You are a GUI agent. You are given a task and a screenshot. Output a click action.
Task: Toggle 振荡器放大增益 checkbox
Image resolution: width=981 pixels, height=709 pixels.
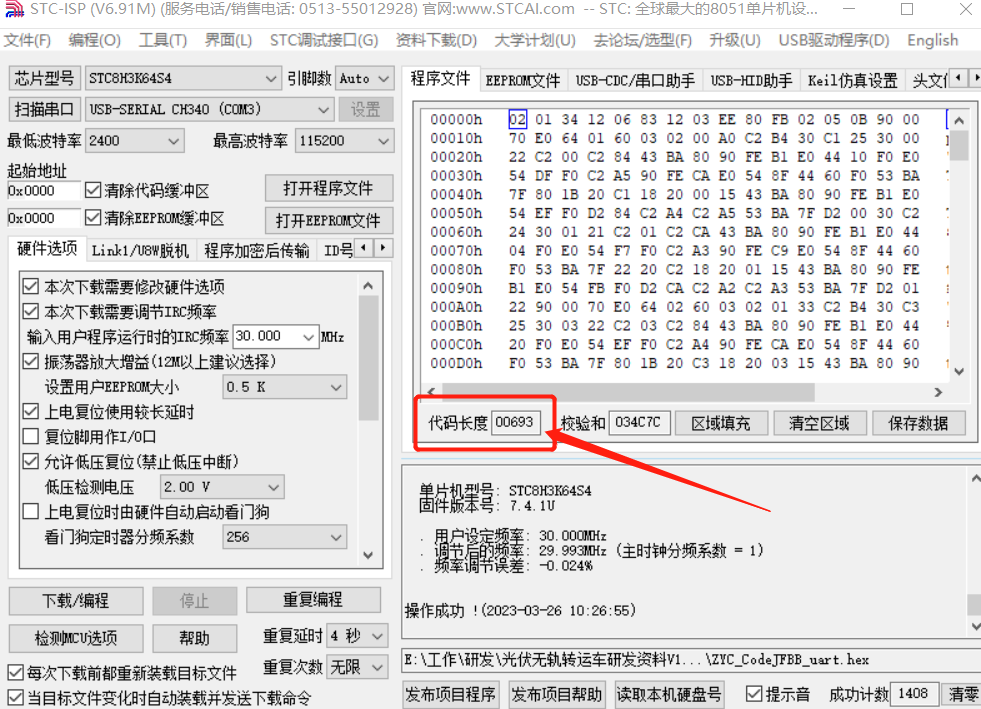tap(31, 362)
